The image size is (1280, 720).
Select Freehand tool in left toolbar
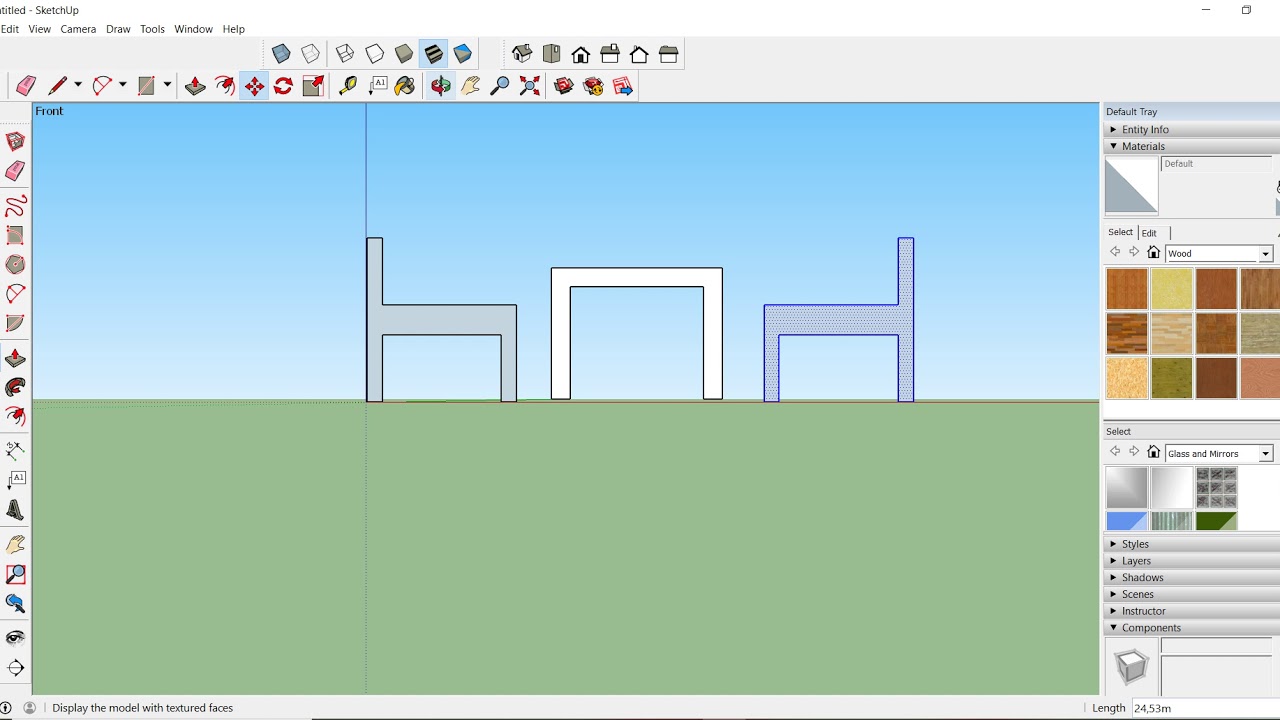(x=16, y=207)
